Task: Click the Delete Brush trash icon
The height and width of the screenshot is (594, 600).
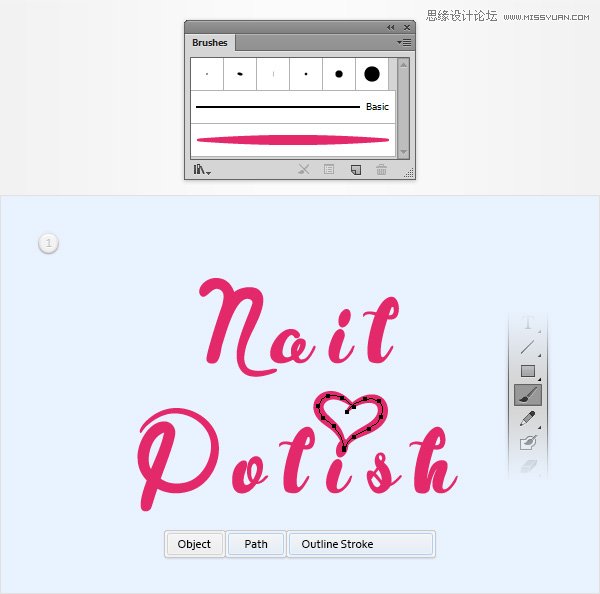Action: 381,170
